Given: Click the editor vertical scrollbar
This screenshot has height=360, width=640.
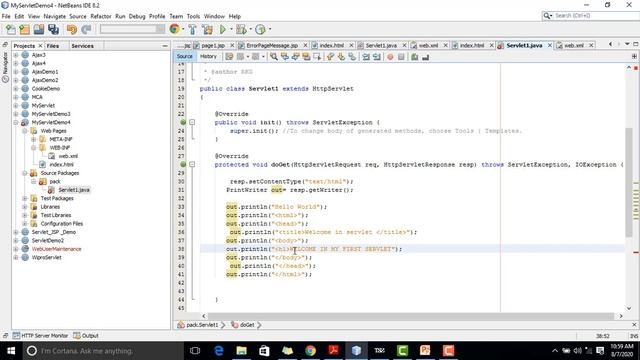Looking at the screenshot, I should point(629,182).
